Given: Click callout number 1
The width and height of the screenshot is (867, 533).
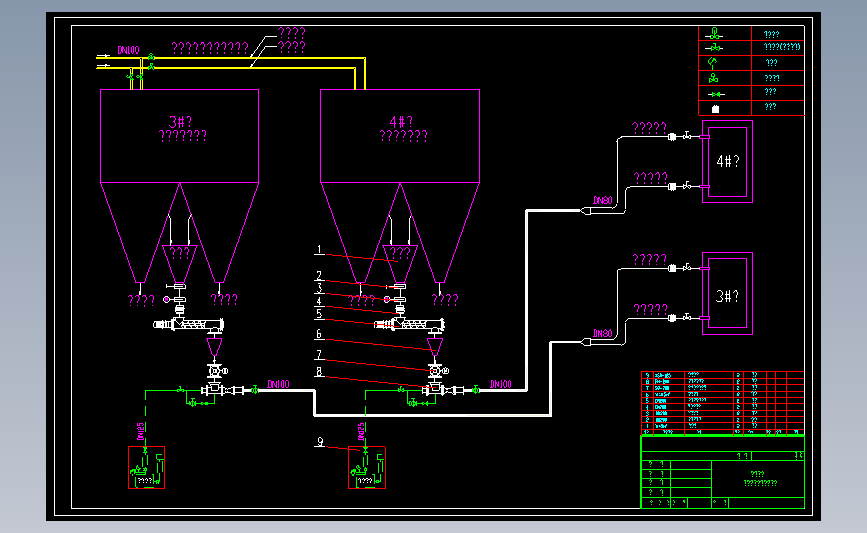Looking at the screenshot, I should point(319,249).
